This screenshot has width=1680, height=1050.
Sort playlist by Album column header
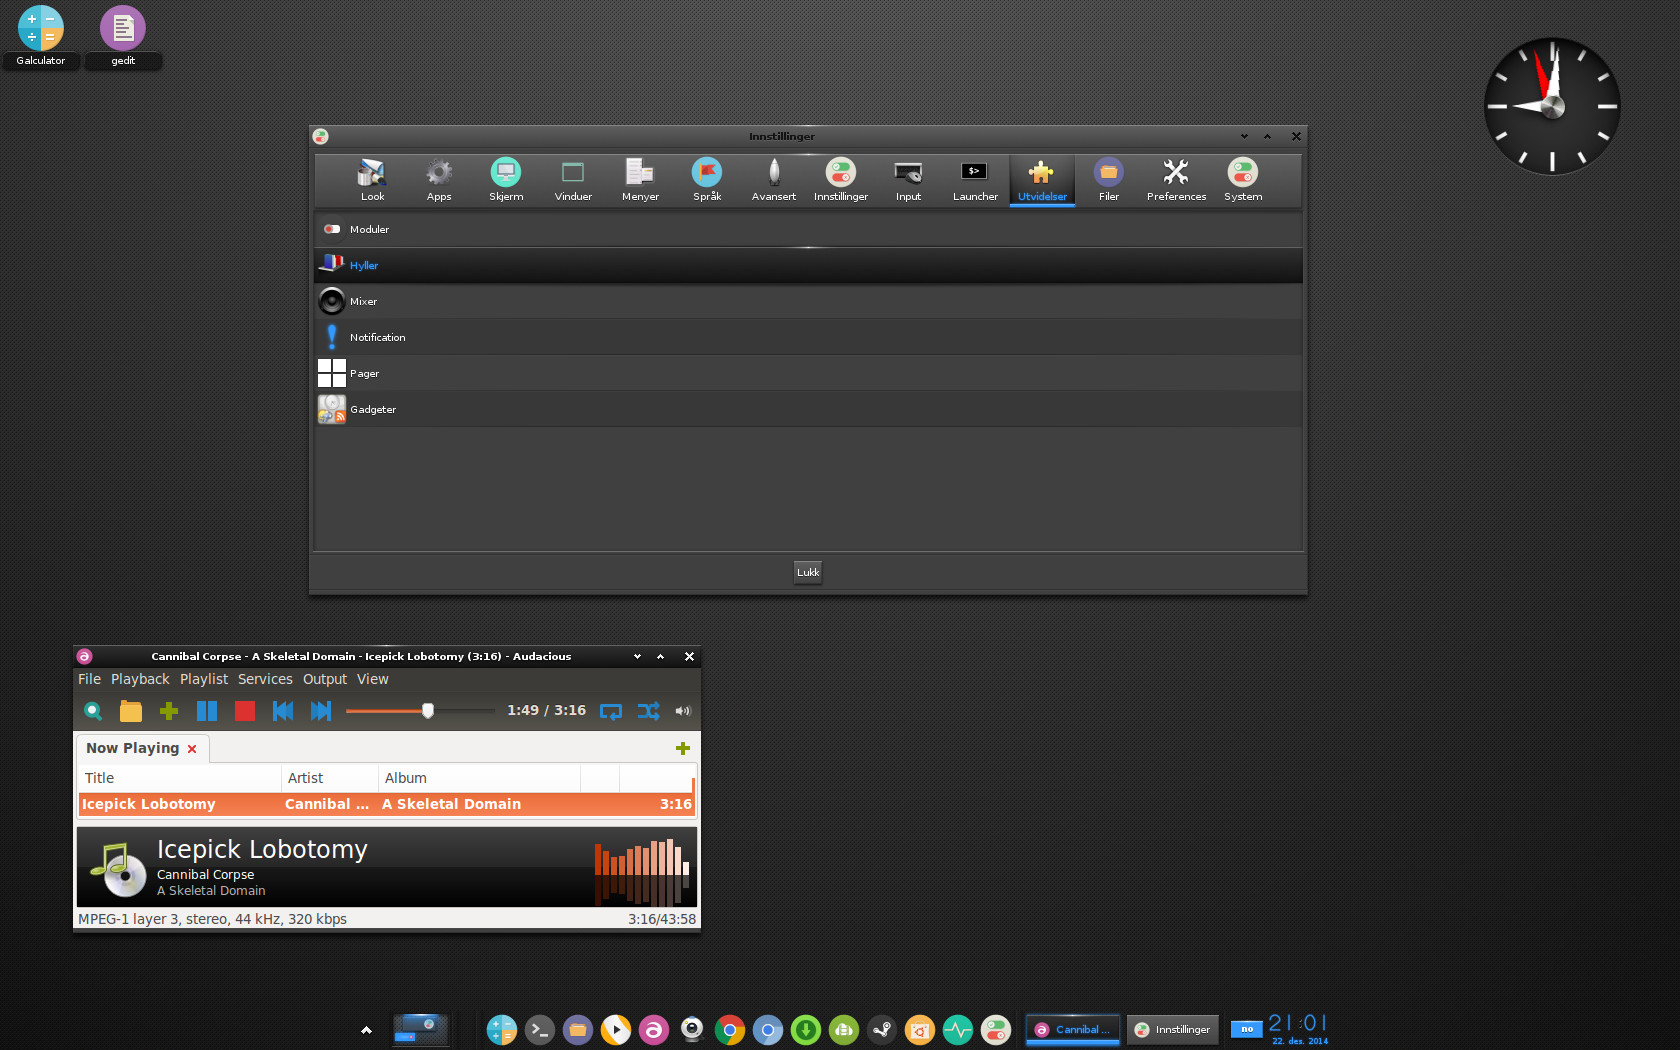pos(480,778)
